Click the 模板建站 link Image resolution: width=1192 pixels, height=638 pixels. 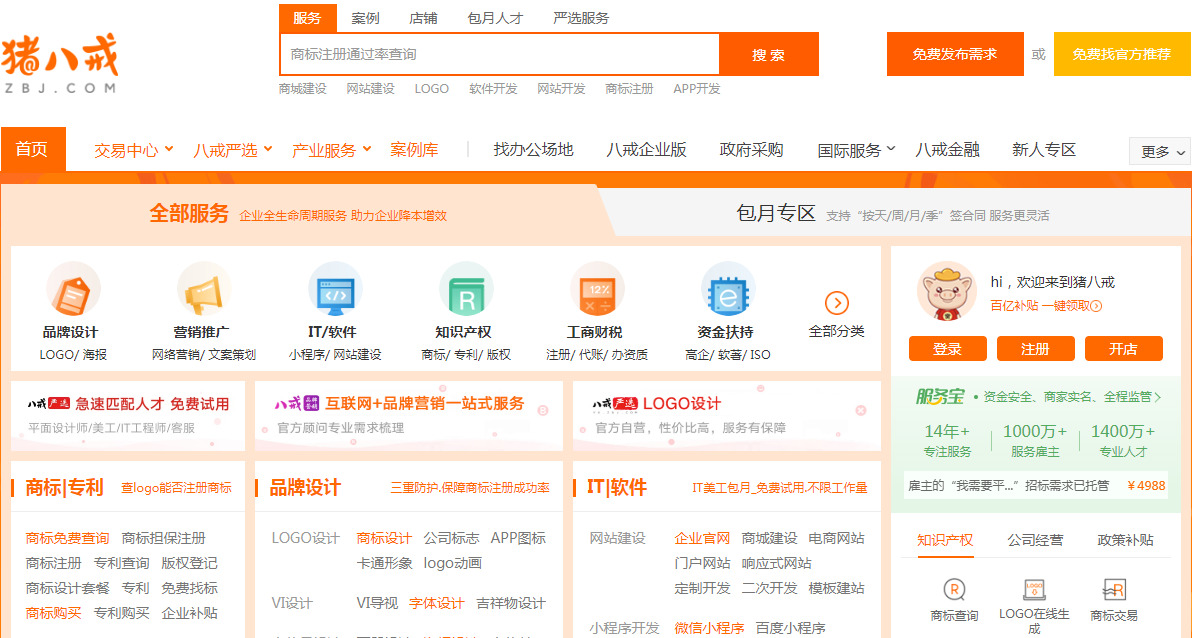[836, 588]
